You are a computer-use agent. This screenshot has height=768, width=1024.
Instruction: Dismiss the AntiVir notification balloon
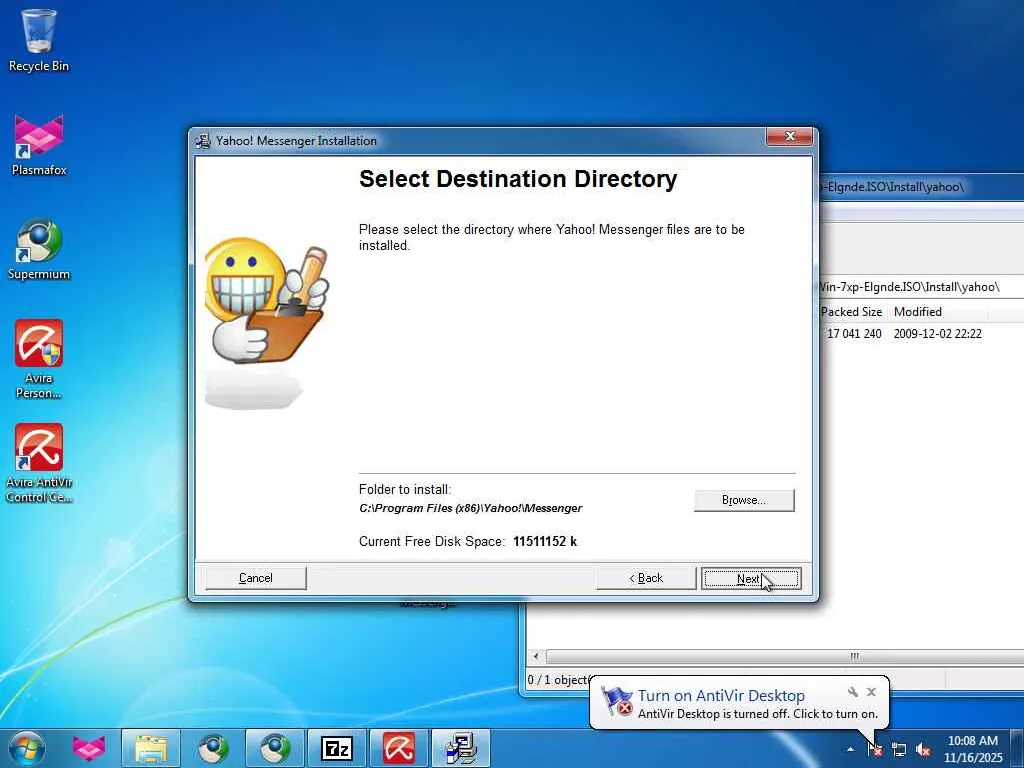(x=871, y=692)
